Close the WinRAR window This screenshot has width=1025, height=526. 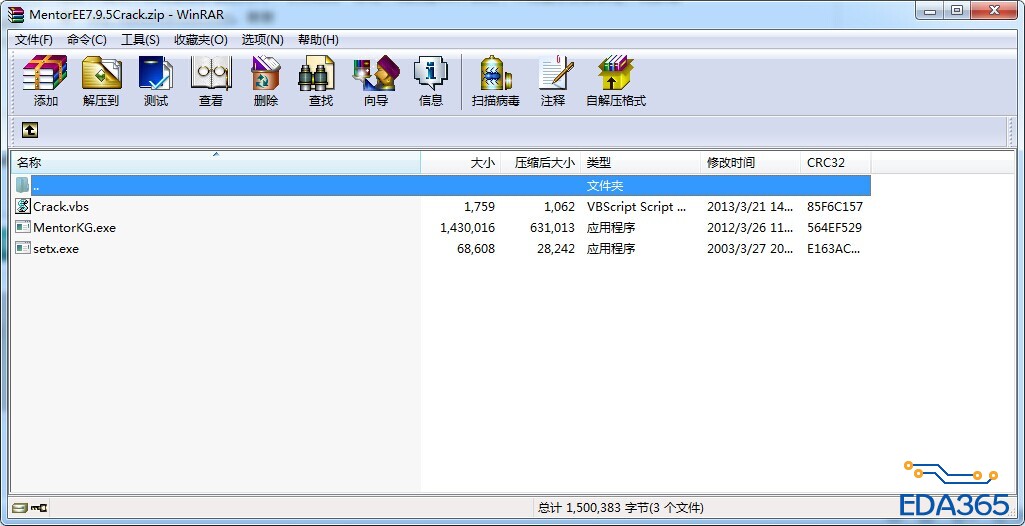click(x=994, y=10)
